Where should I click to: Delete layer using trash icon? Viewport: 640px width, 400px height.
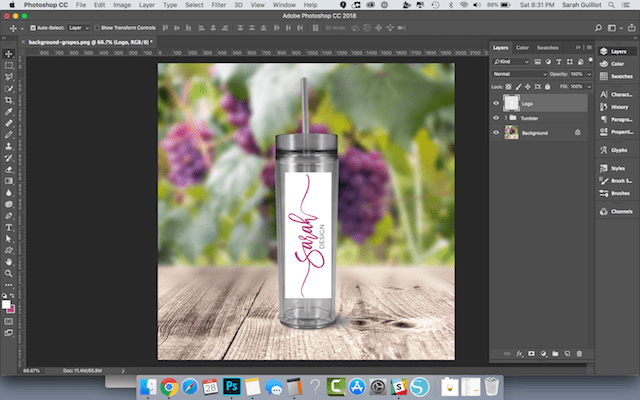coord(580,353)
